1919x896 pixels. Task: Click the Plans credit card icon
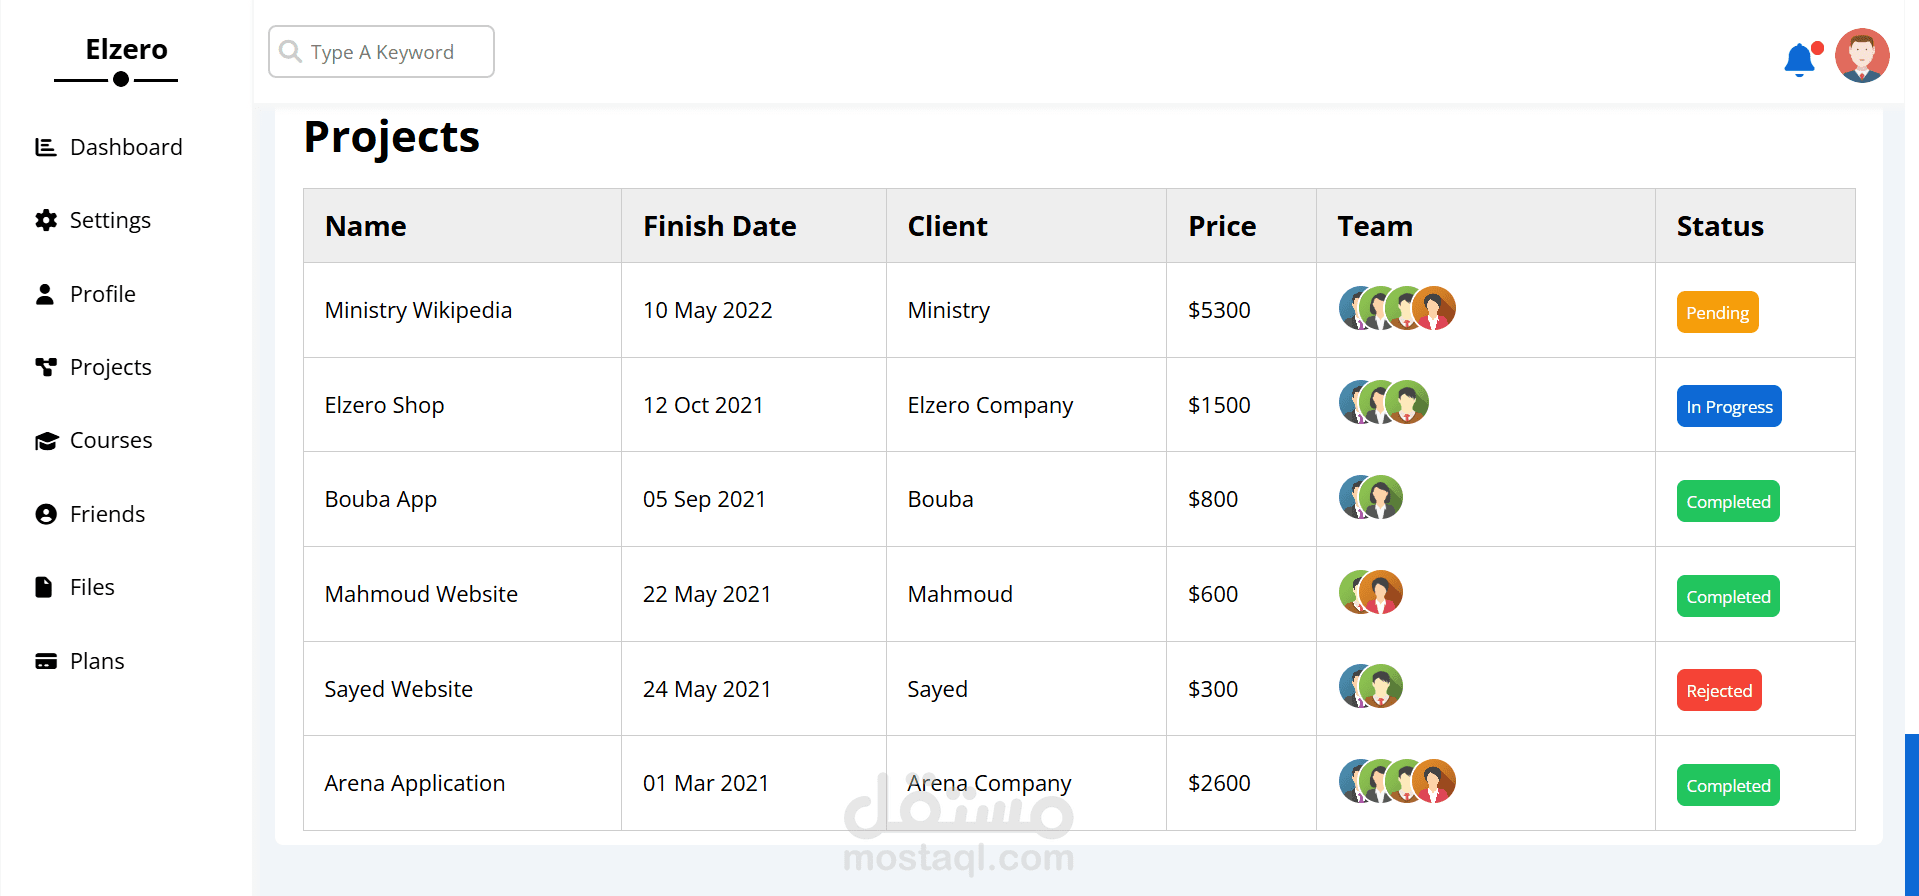tap(46, 661)
